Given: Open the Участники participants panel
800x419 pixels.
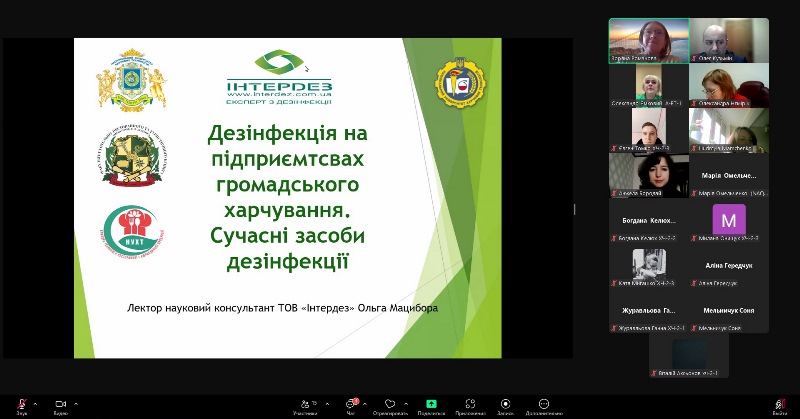Looking at the screenshot, I should coord(305,404).
